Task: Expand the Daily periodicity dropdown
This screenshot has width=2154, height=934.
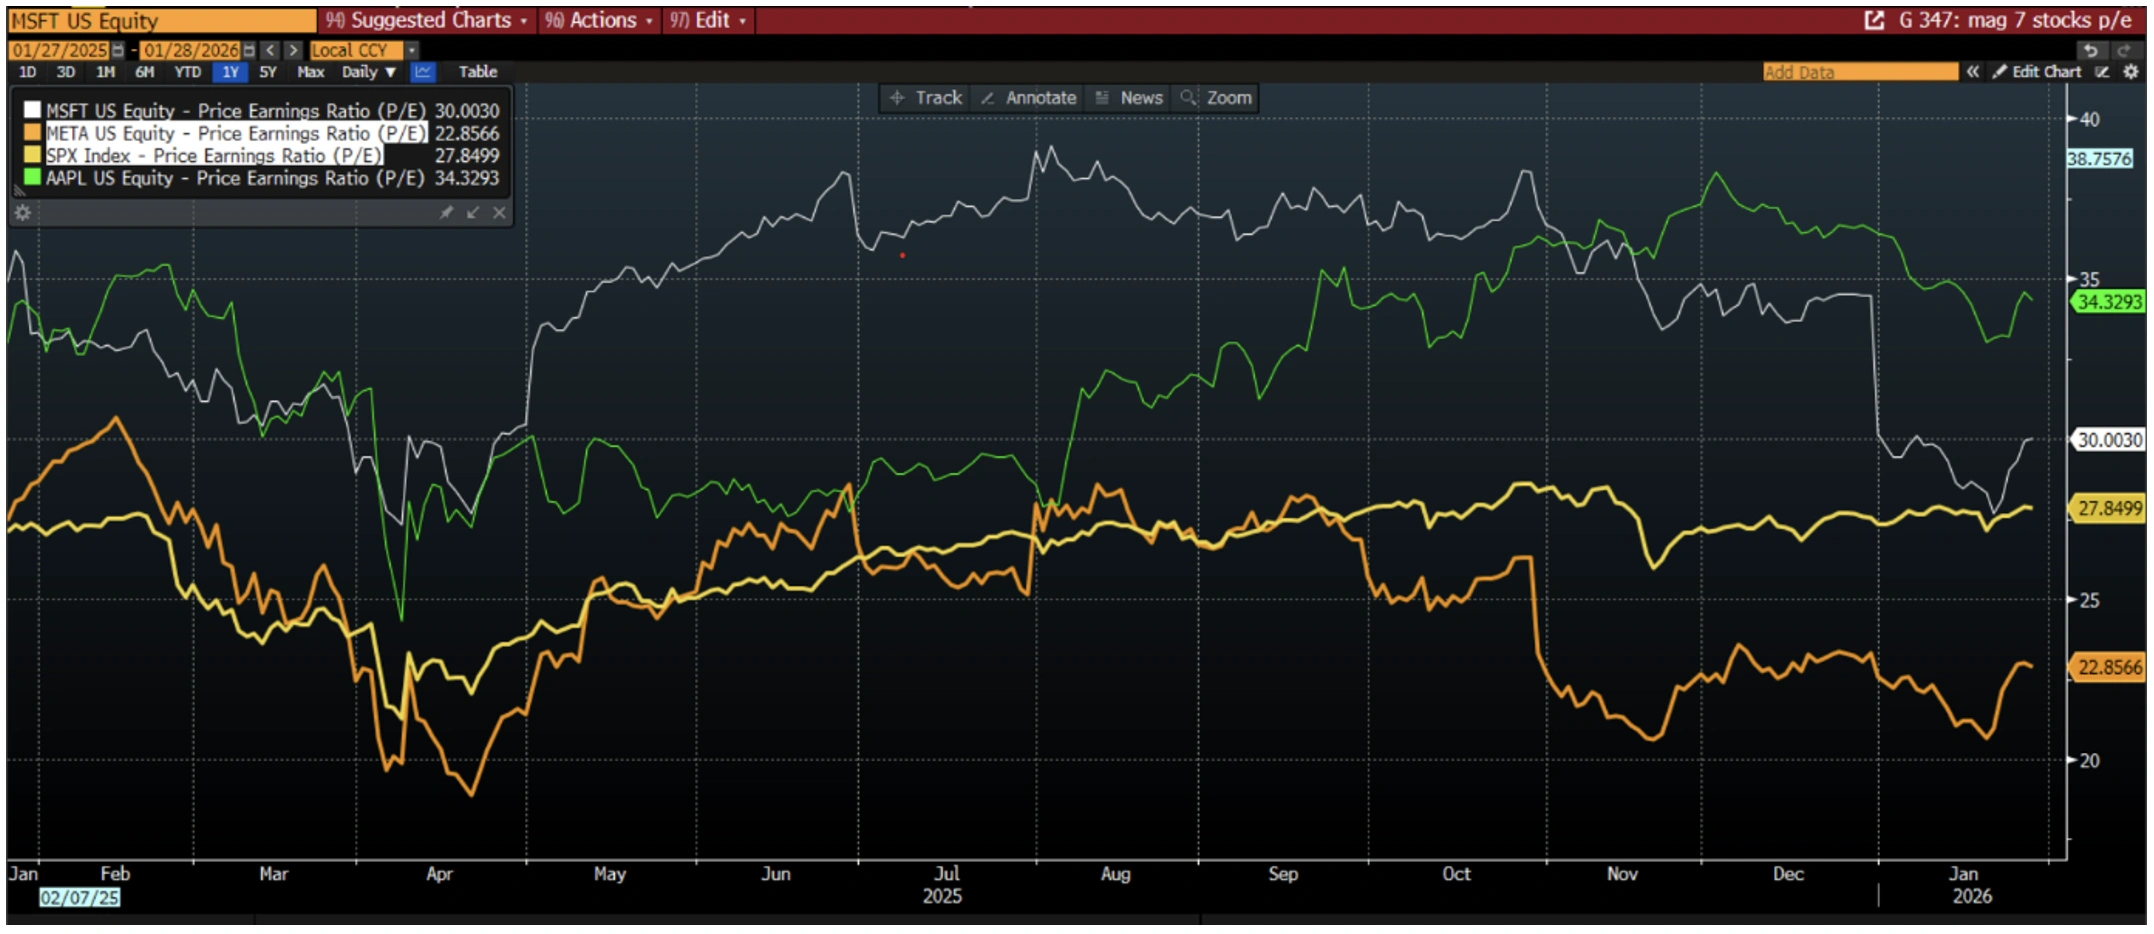Action: [369, 72]
